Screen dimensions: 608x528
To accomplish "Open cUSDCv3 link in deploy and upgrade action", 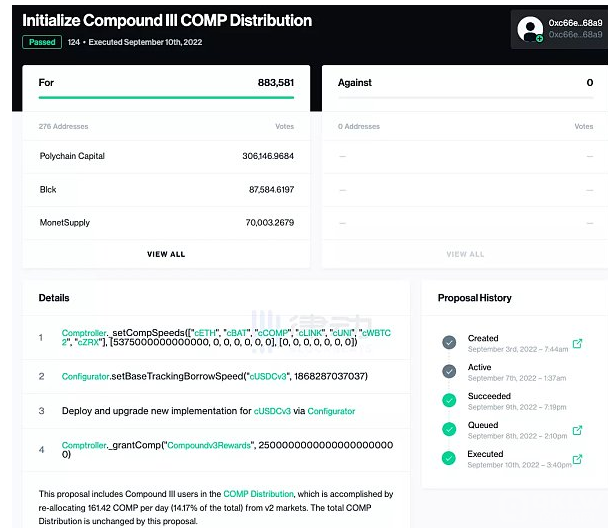I will point(272,411).
